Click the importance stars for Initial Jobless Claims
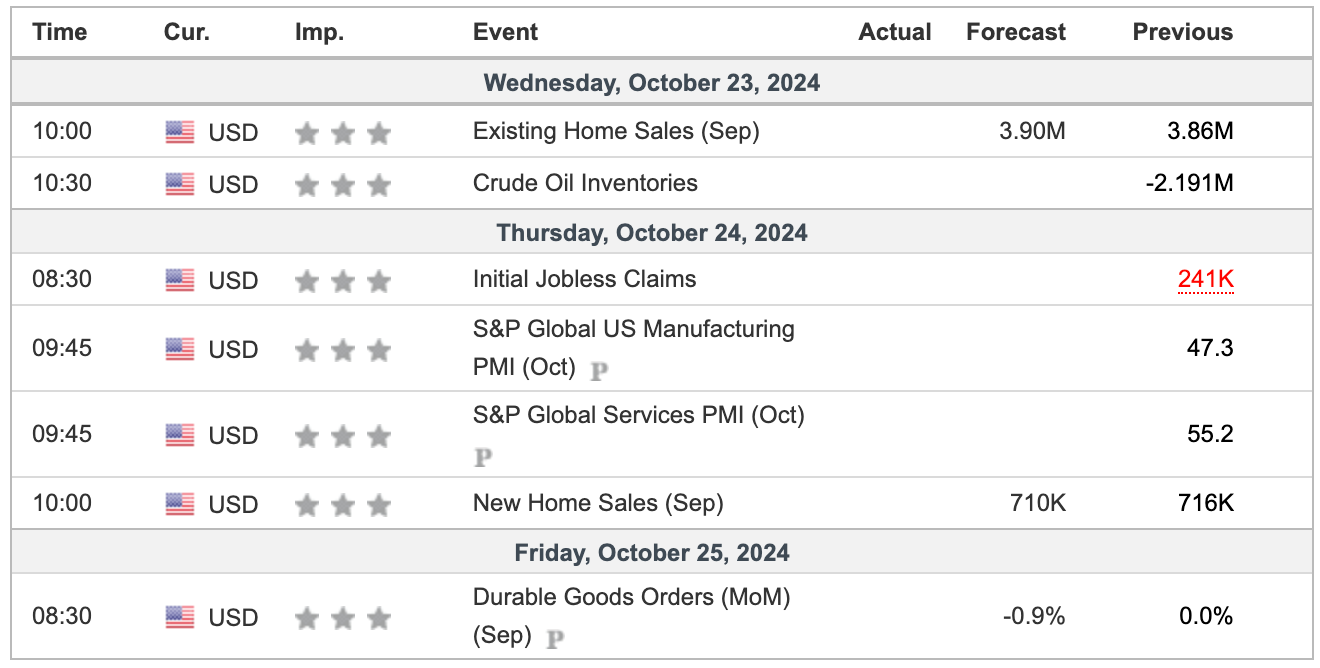 [x=342, y=281]
